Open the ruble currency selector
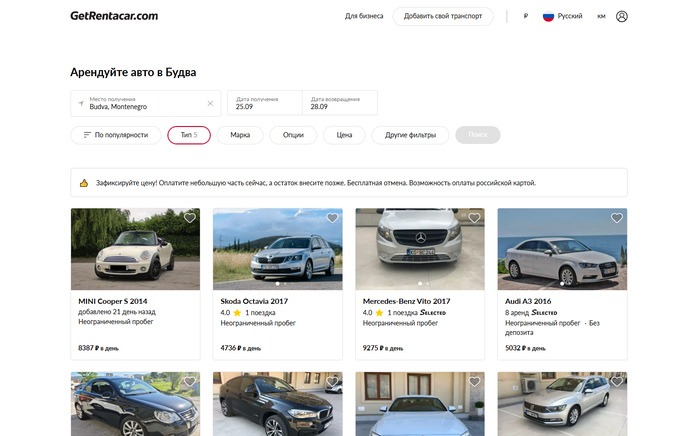This screenshot has width=700, height=436. [x=524, y=16]
